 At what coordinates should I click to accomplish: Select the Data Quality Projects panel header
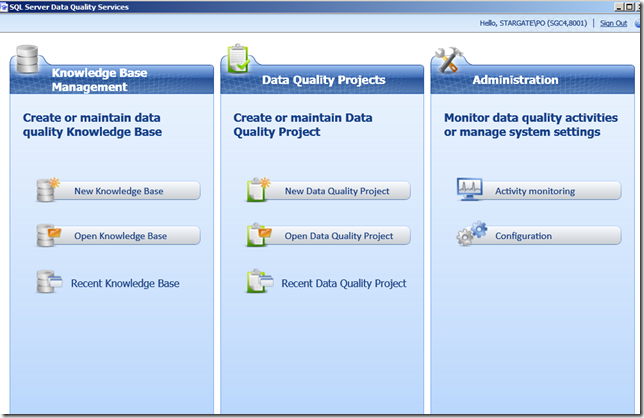point(322,80)
